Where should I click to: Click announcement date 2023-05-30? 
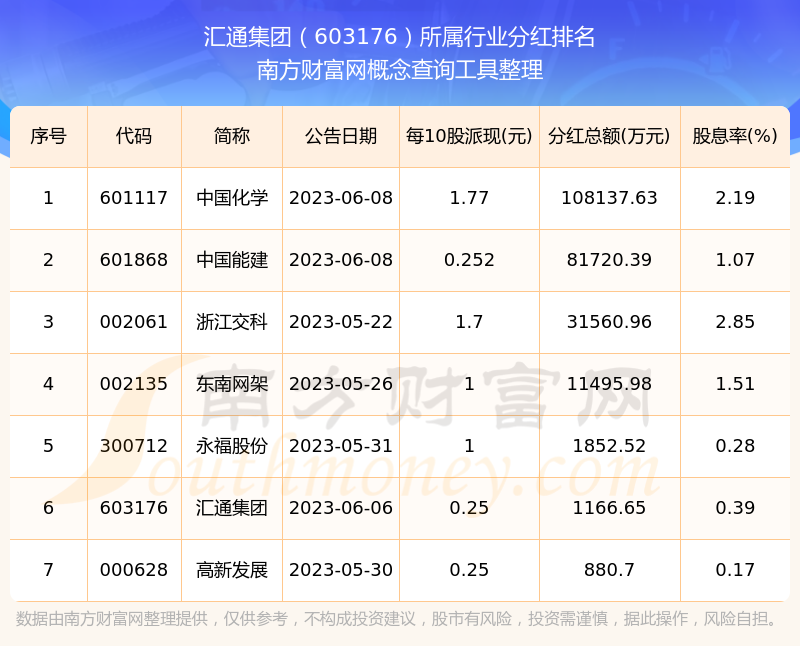coord(341,570)
